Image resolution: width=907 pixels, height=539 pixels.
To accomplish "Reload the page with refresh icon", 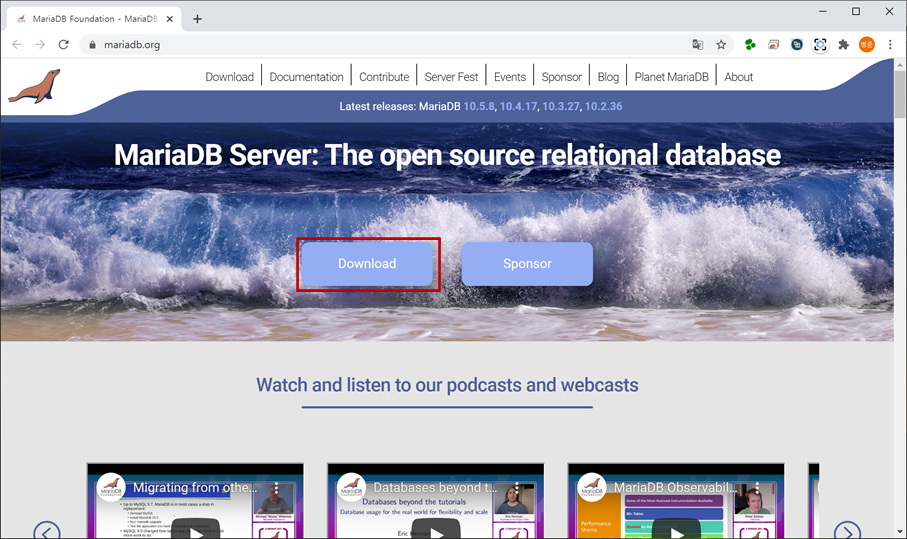I will [x=64, y=45].
